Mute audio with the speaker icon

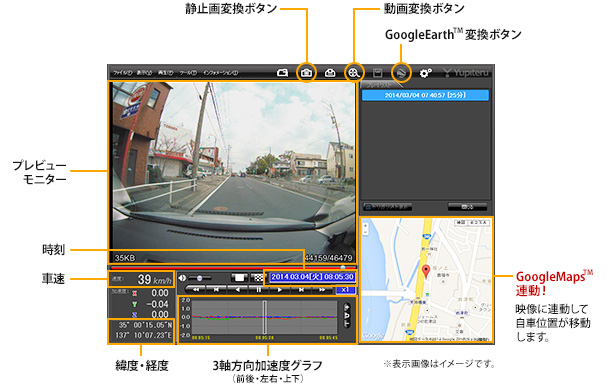coord(182,278)
